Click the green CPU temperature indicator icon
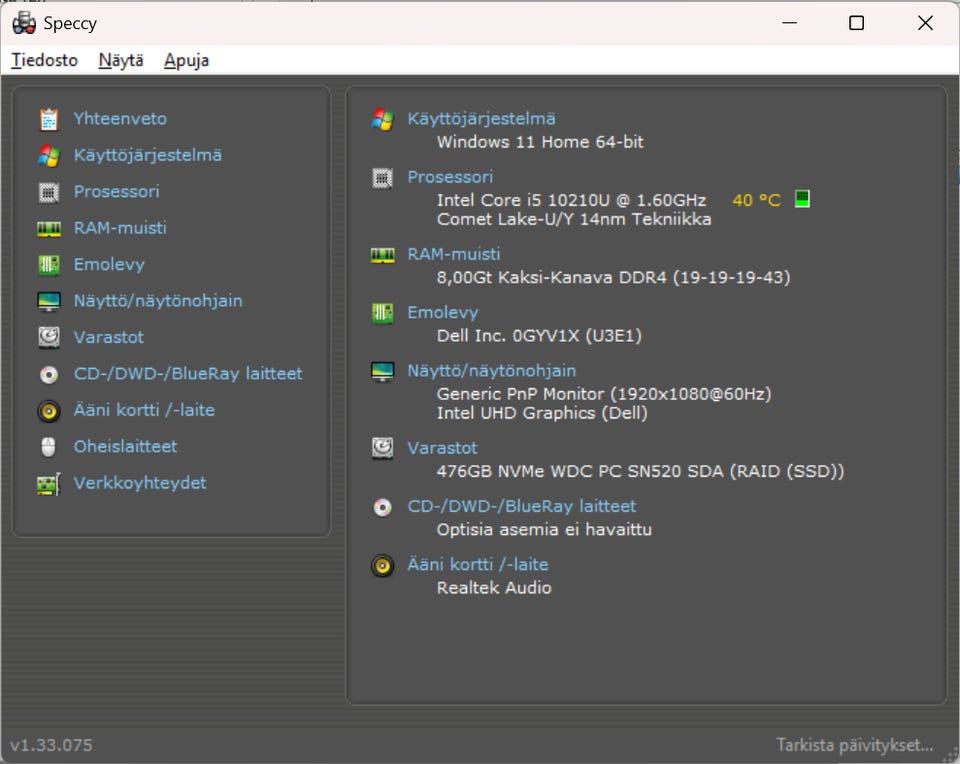This screenshot has height=764, width=960. click(x=802, y=199)
